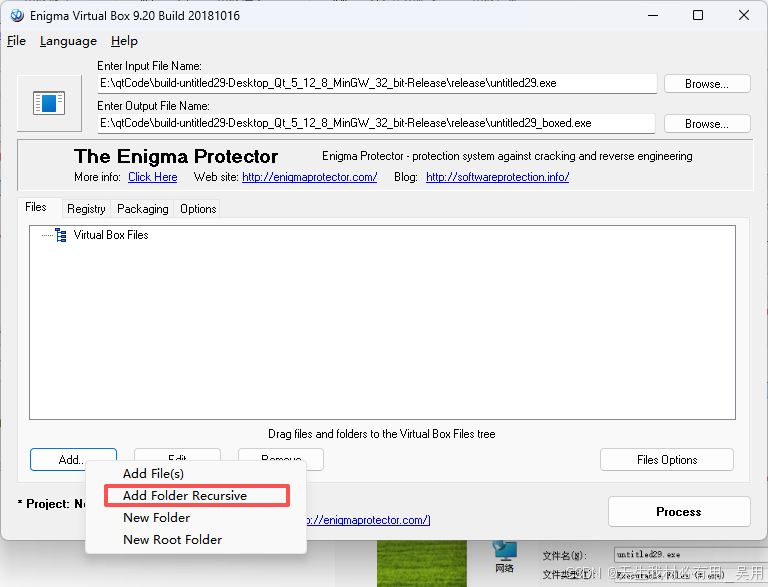Click the partly hidden Remove button
The width and height of the screenshot is (768, 587).
coord(281,455)
